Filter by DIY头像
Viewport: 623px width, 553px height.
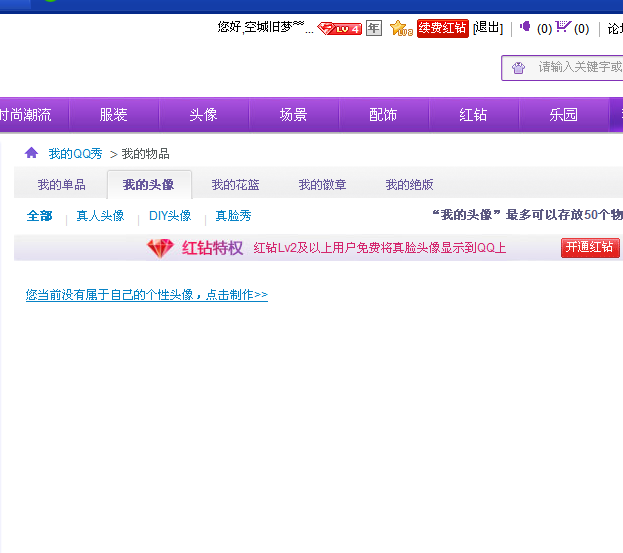point(170,216)
